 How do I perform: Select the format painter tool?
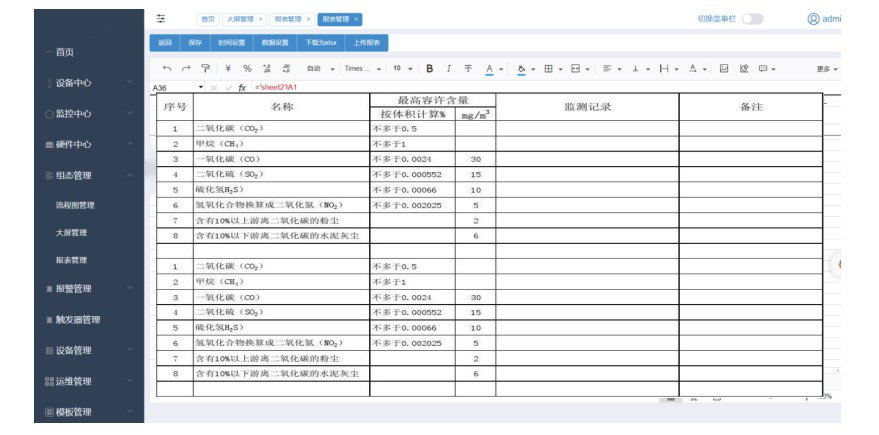tap(206, 69)
